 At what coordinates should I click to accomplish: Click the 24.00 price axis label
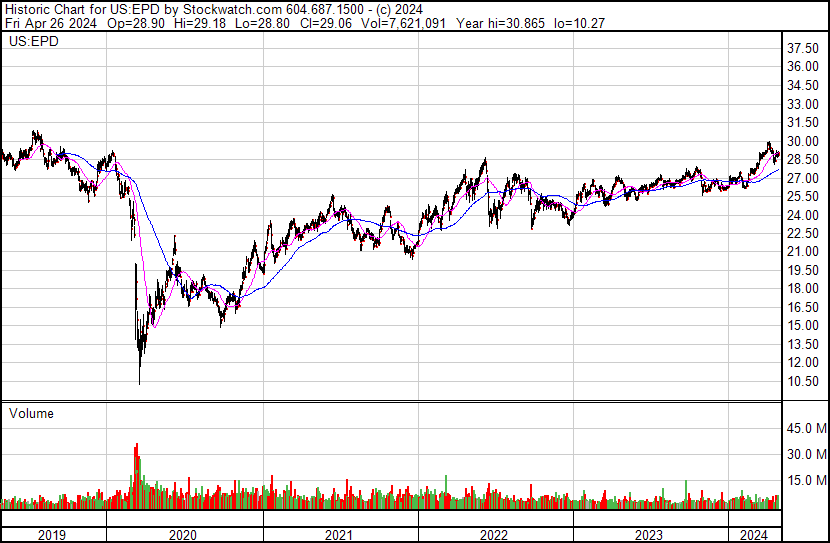(x=804, y=215)
